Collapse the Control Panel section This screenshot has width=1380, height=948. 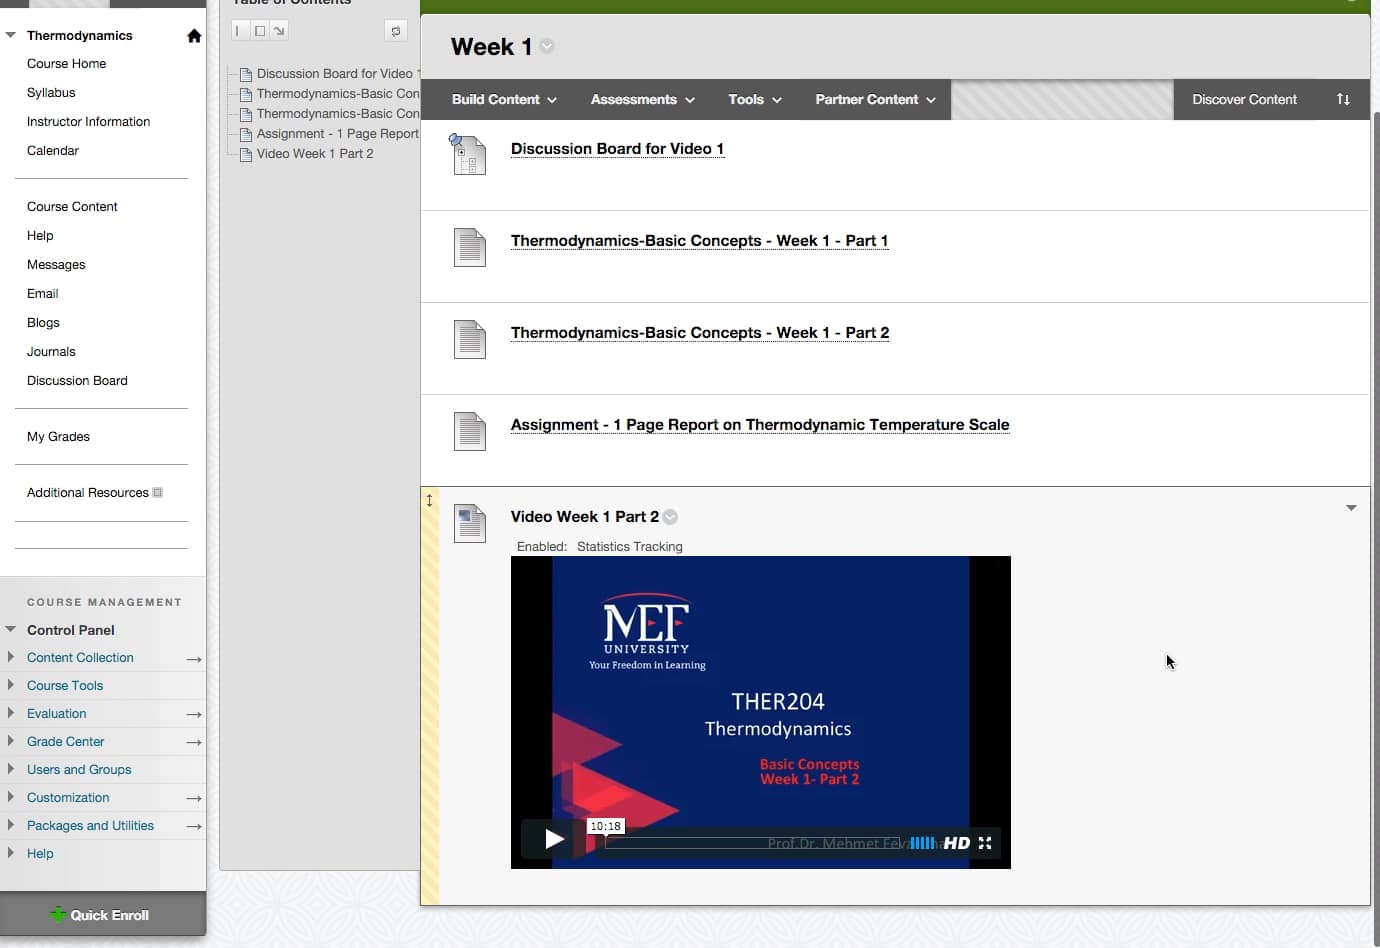coord(11,630)
